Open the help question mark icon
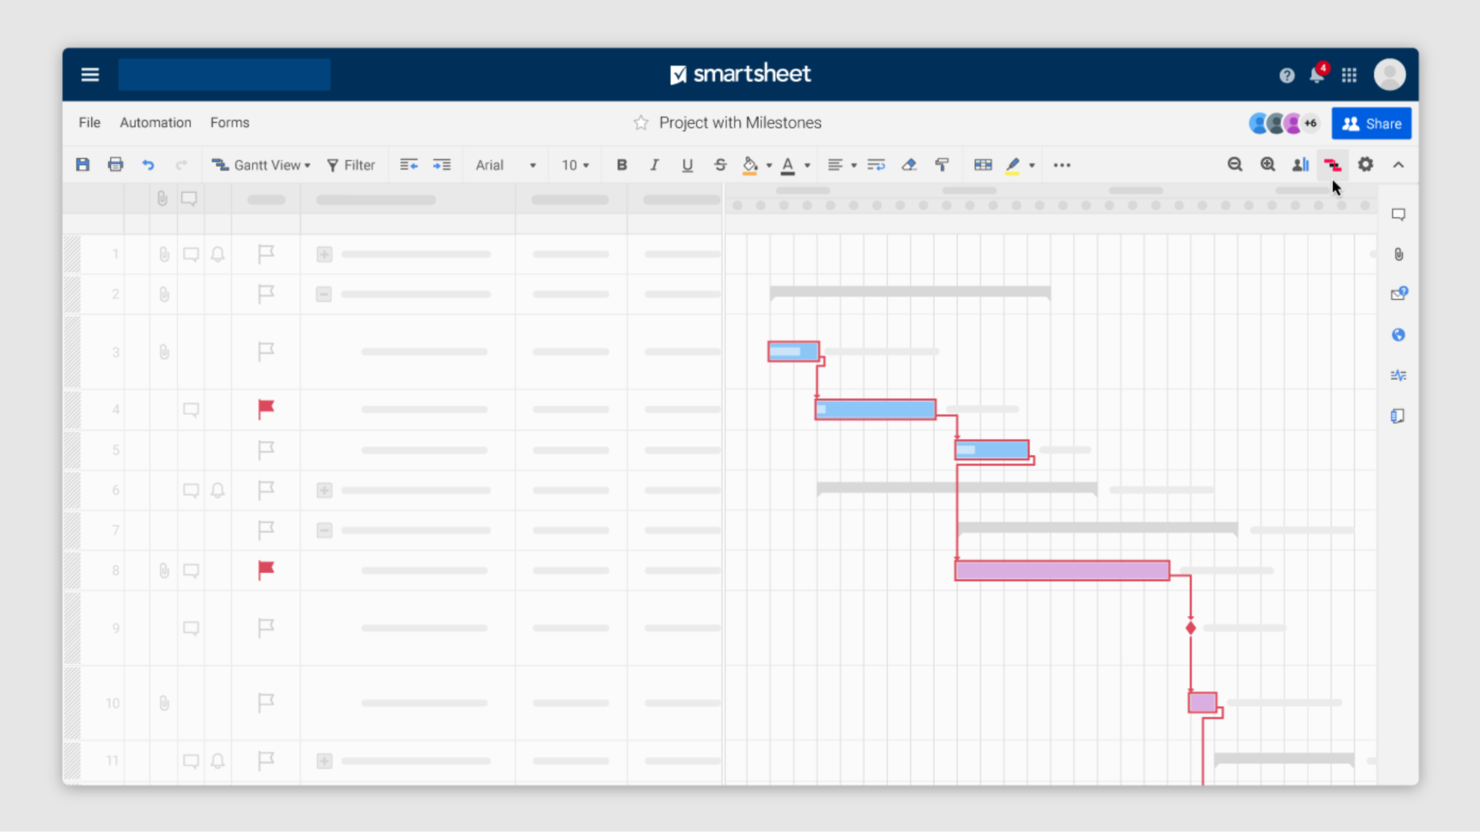 point(1287,75)
